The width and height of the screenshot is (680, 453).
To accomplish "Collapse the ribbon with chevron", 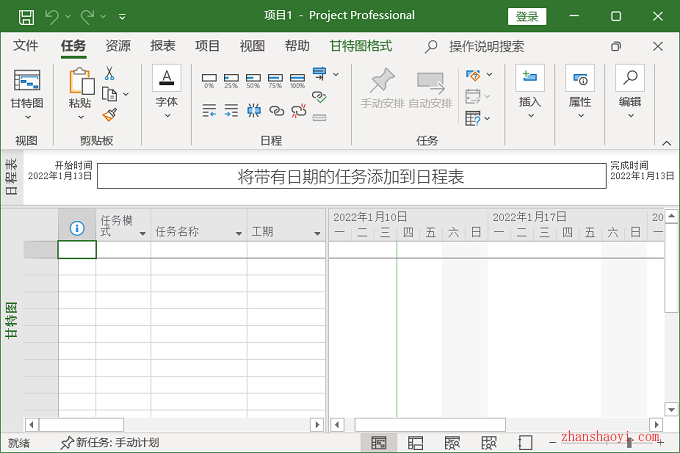I will click(667, 143).
